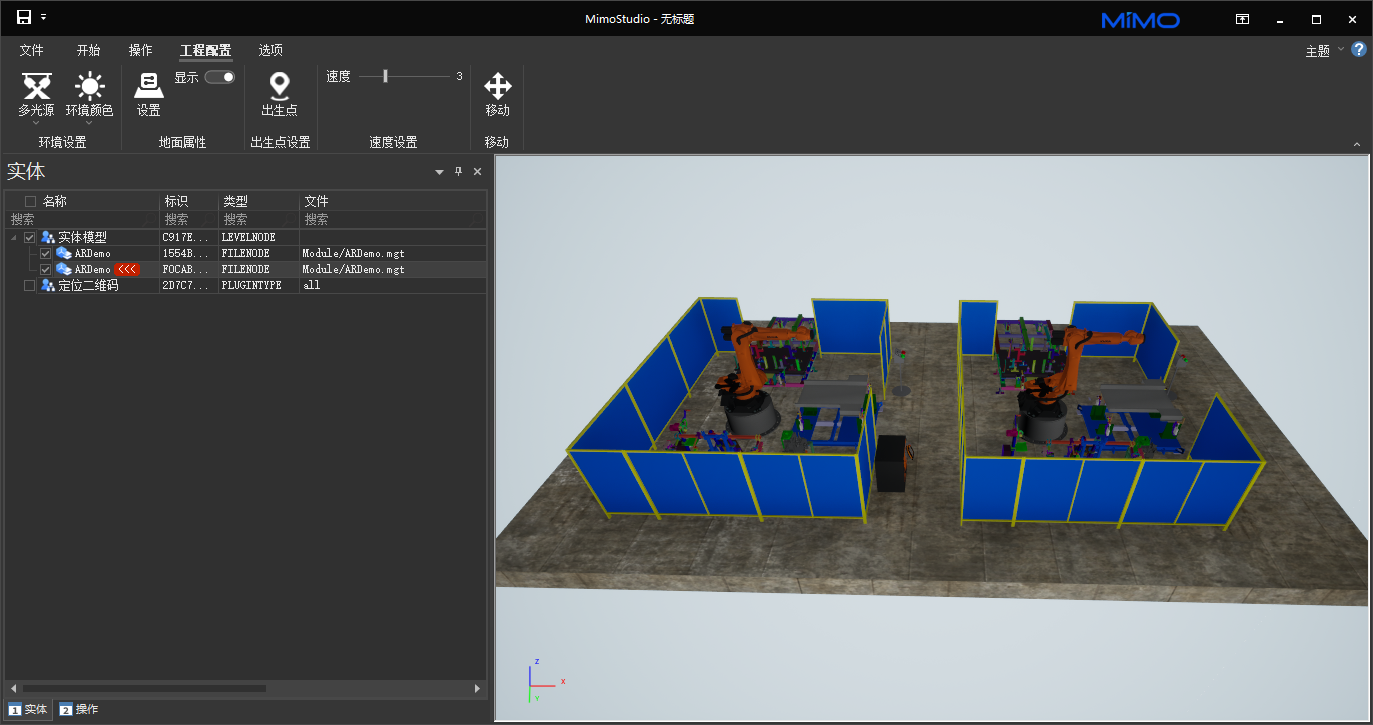Enable the 定位二维码 checkbox
This screenshot has height=725, width=1373.
[29, 286]
